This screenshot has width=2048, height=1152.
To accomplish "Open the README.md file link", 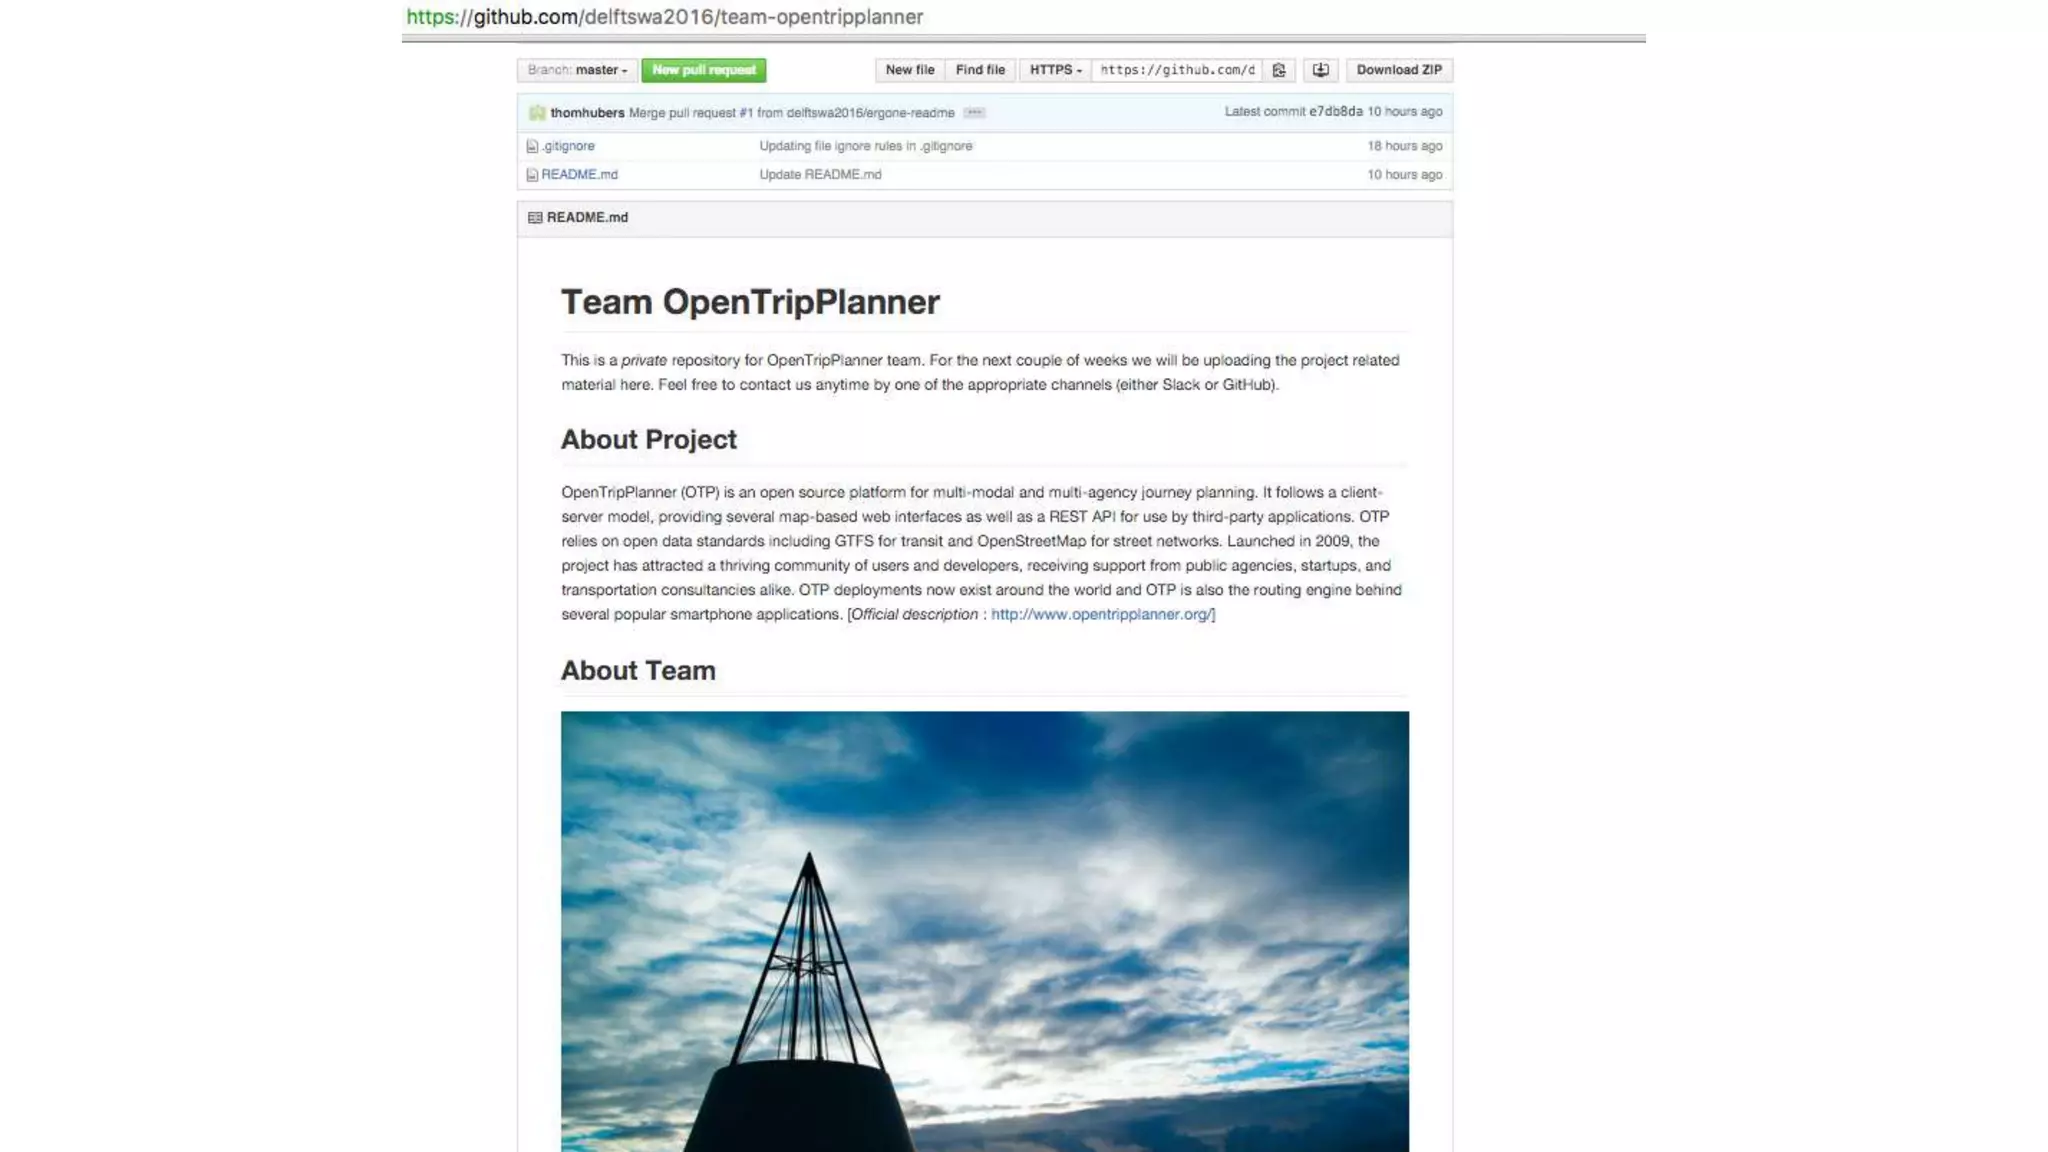I will [579, 175].
